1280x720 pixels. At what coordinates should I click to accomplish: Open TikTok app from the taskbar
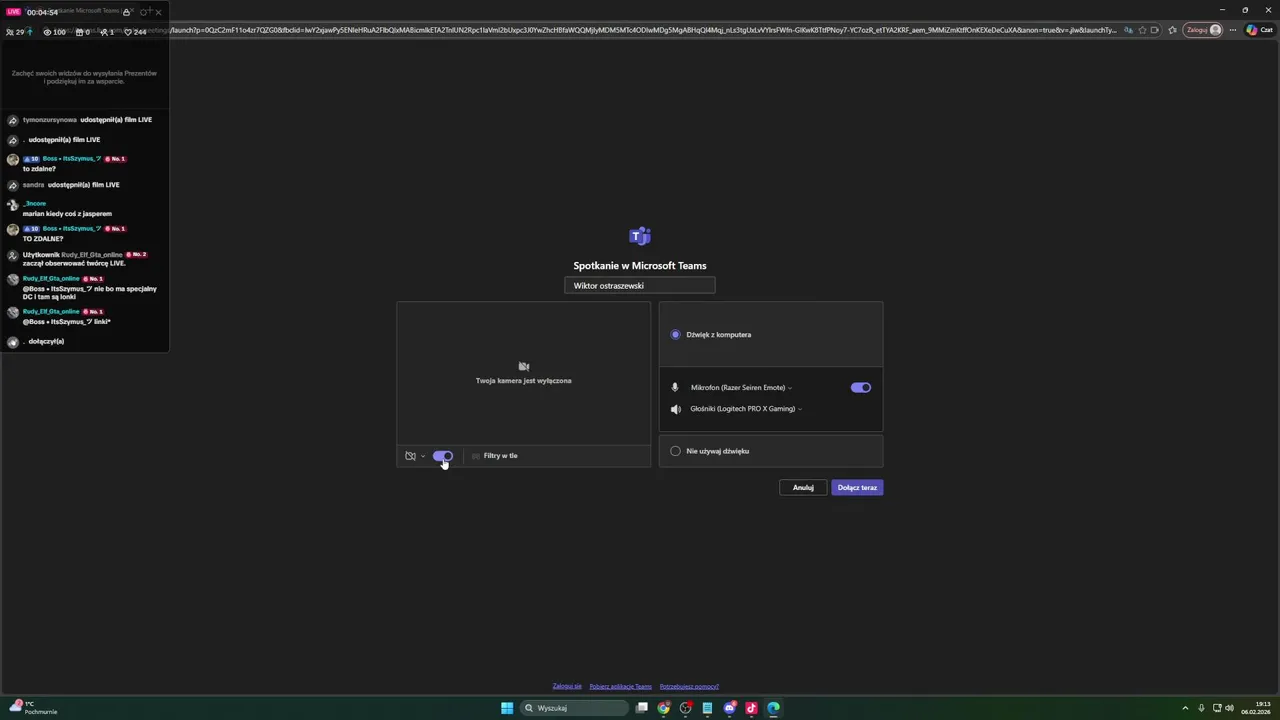pos(752,708)
